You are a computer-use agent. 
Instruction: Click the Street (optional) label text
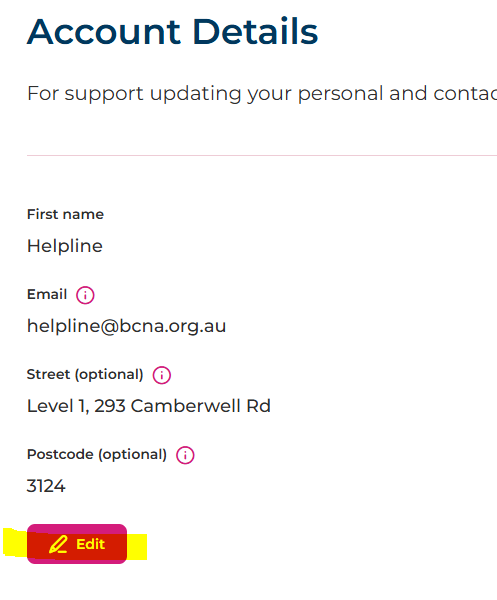pyautogui.click(x=85, y=374)
